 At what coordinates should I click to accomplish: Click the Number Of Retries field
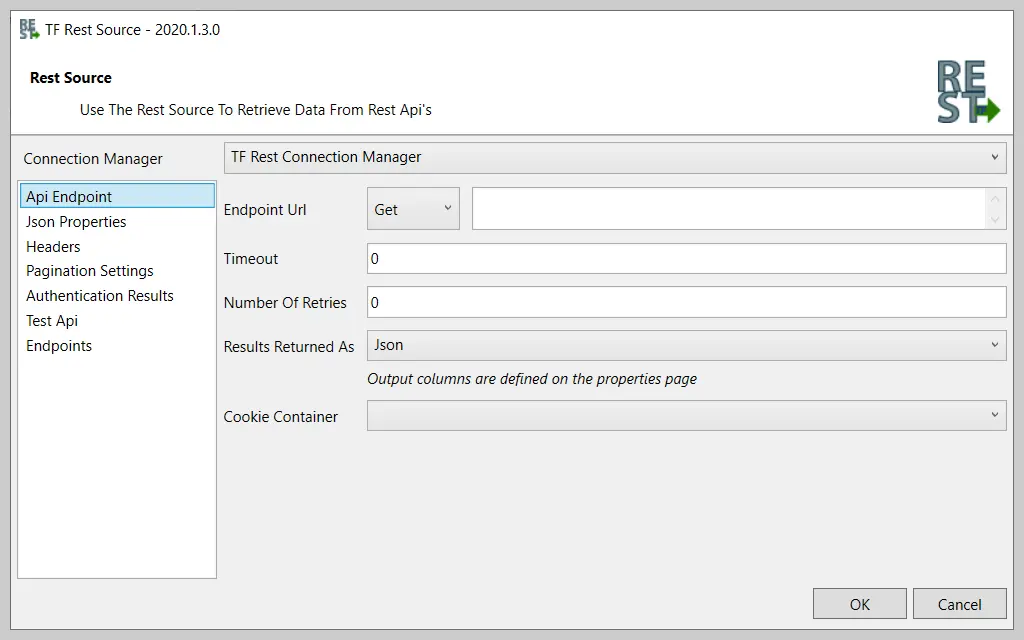tap(686, 302)
